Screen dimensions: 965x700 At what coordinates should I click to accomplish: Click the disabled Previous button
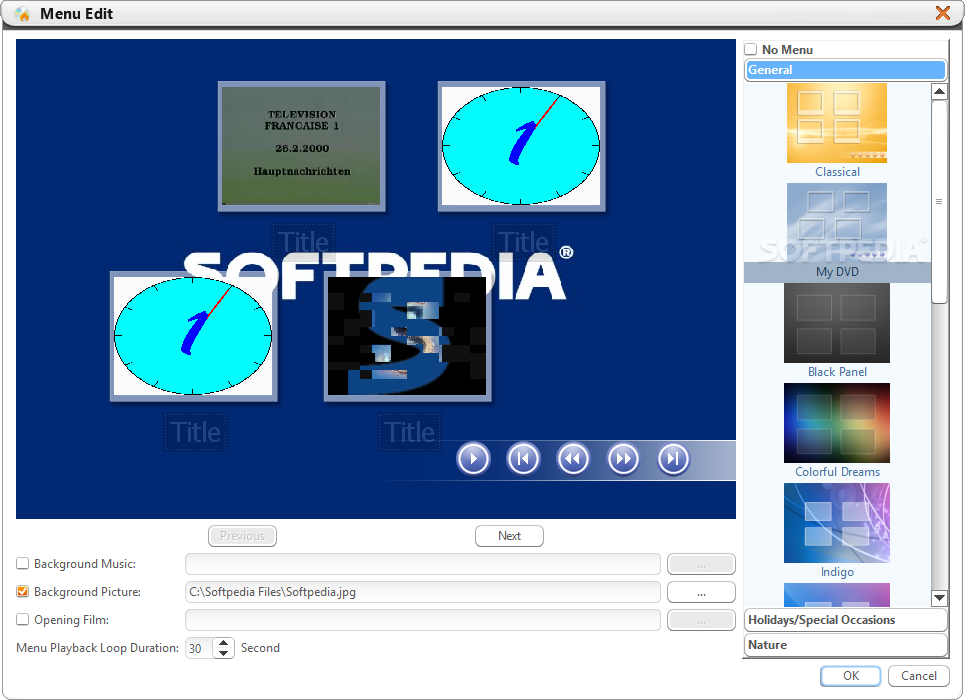[x=242, y=536]
